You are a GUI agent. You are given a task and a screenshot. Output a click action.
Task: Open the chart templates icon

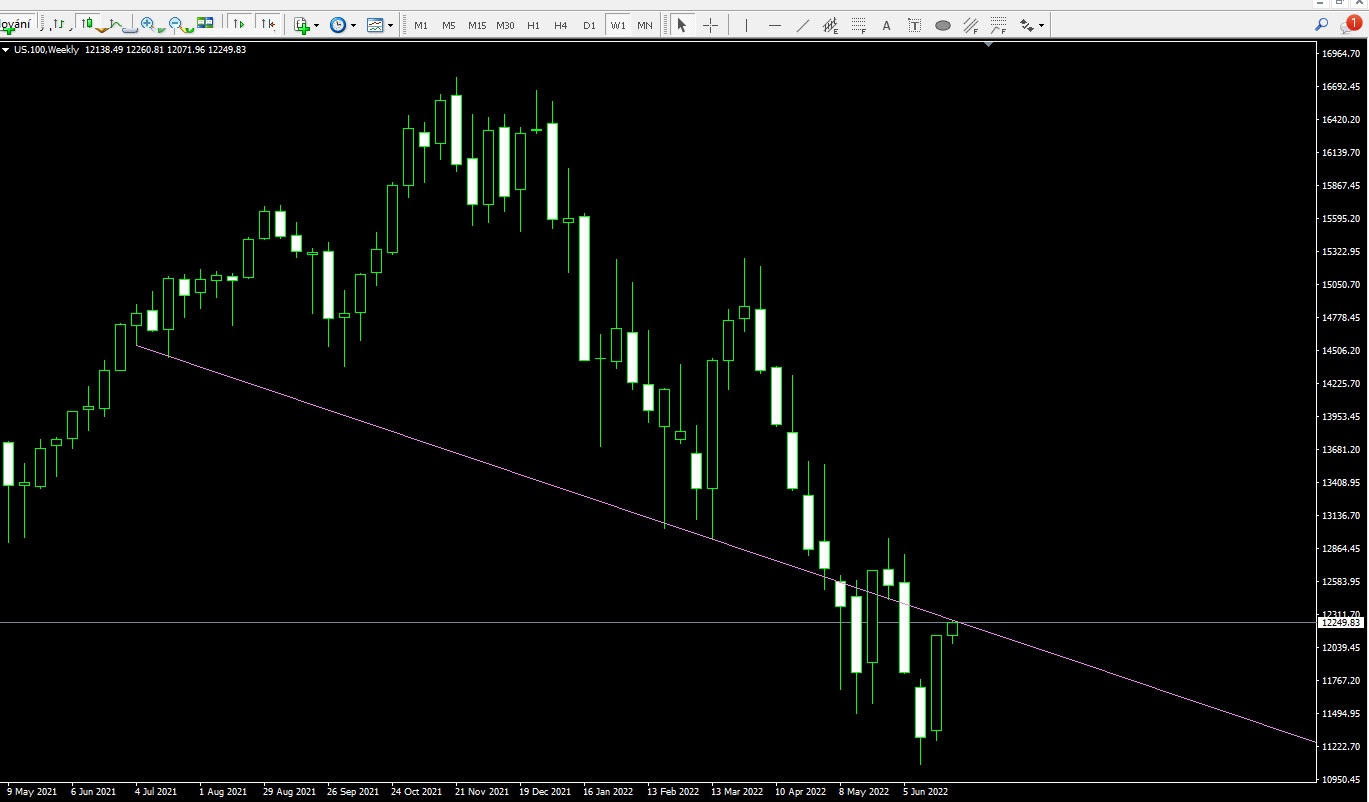375,25
